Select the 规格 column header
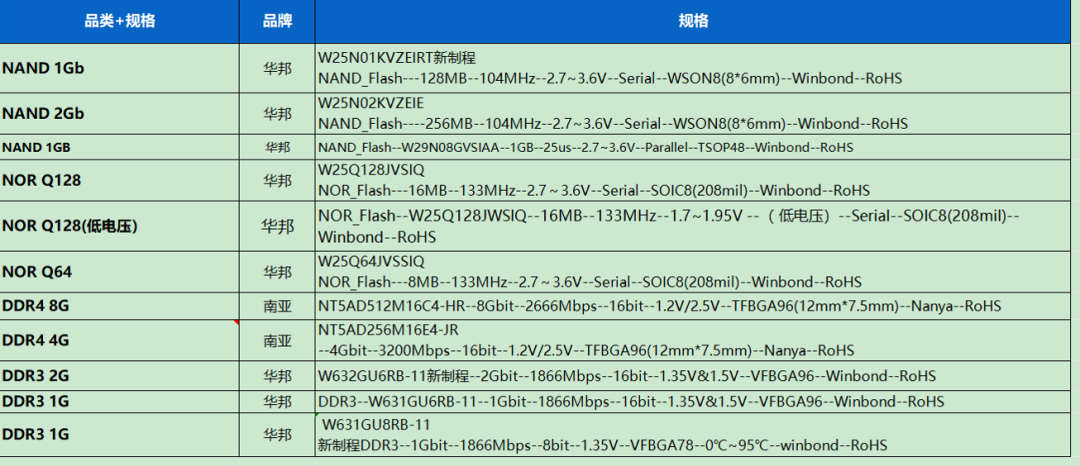This screenshot has width=1080, height=466. click(693, 21)
